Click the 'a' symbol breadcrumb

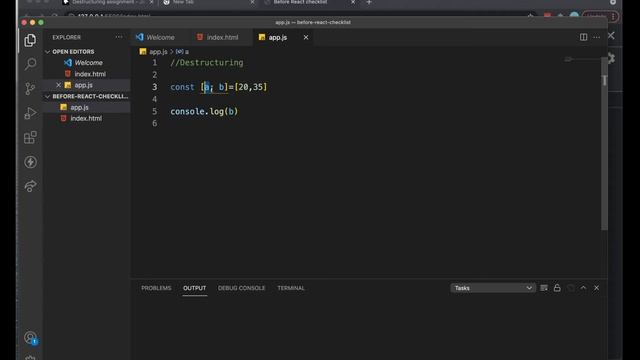coord(182,52)
